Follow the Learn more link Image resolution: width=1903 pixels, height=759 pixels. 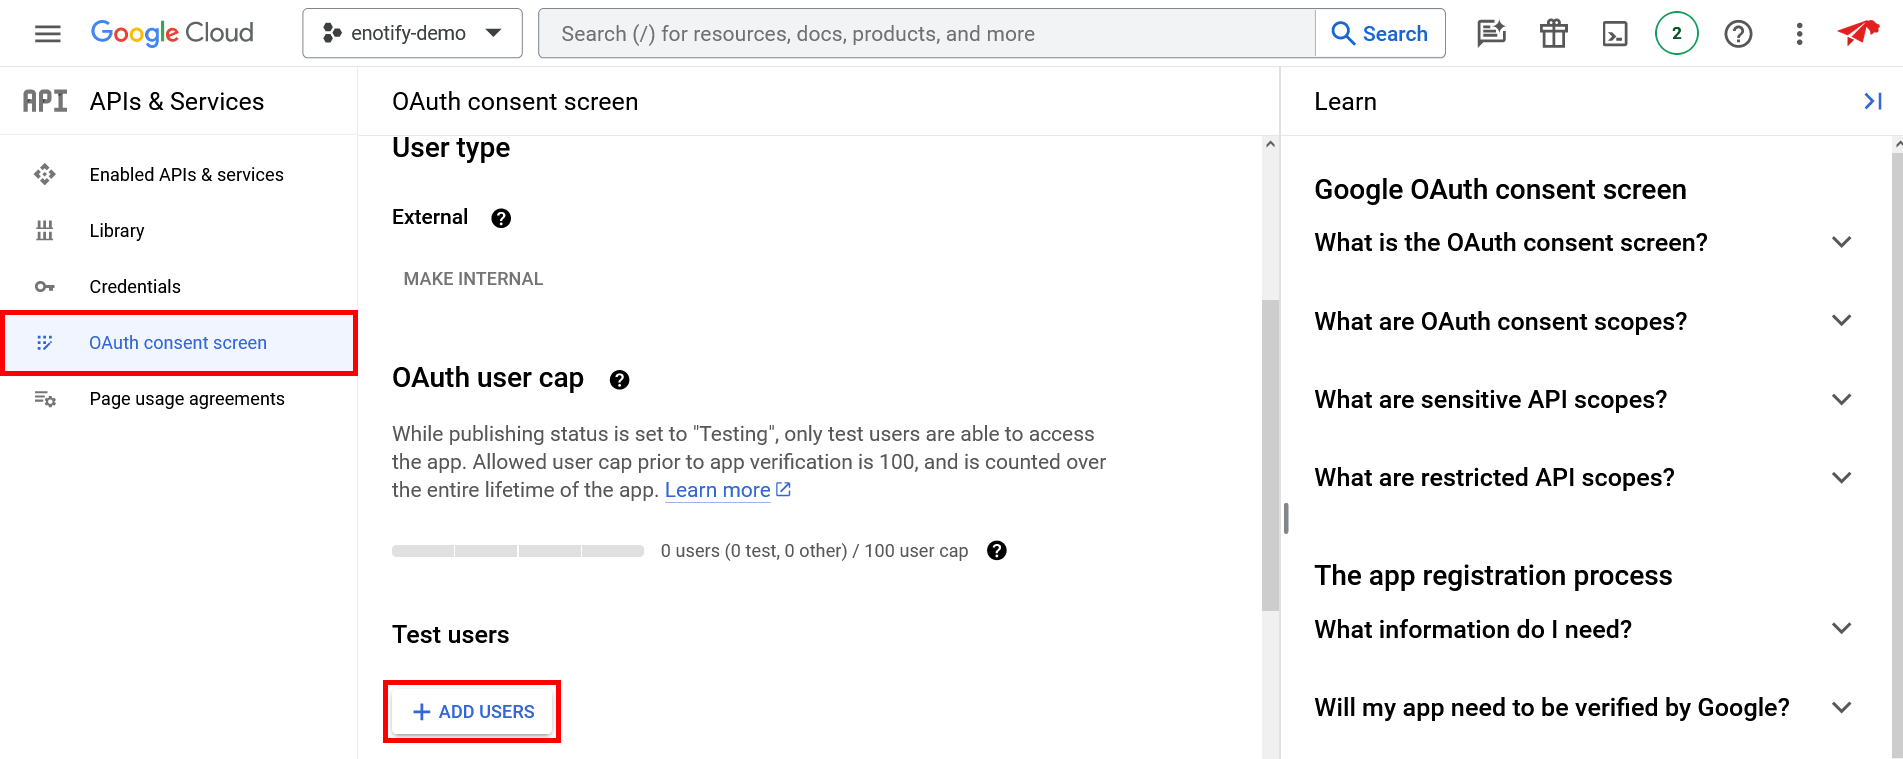(x=717, y=490)
